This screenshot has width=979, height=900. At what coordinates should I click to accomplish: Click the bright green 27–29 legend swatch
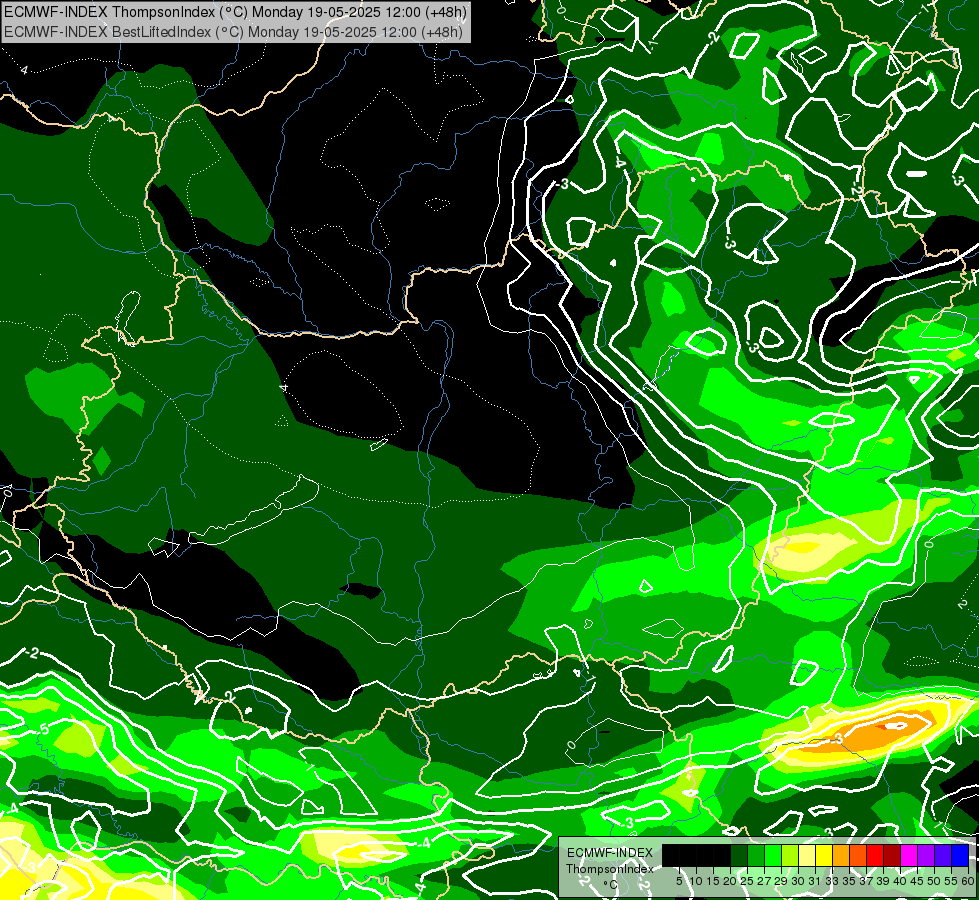click(773, 855)
